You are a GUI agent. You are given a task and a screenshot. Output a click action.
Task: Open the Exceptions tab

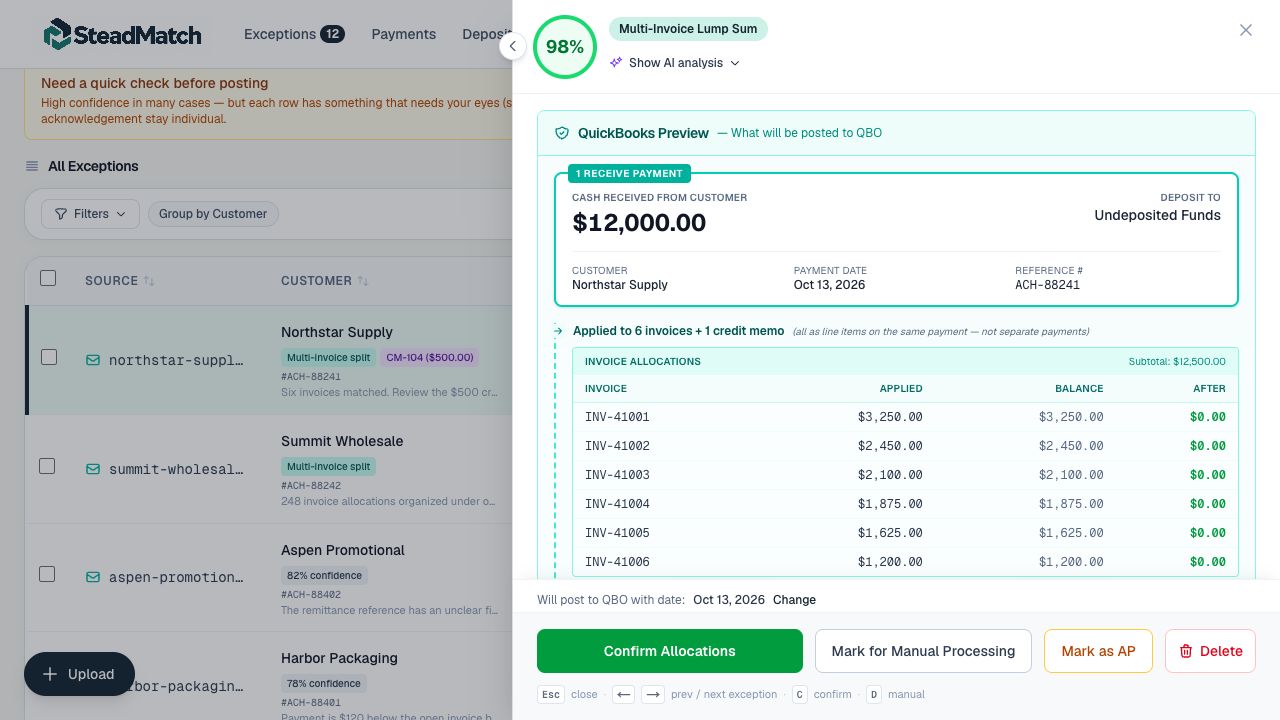294,34
